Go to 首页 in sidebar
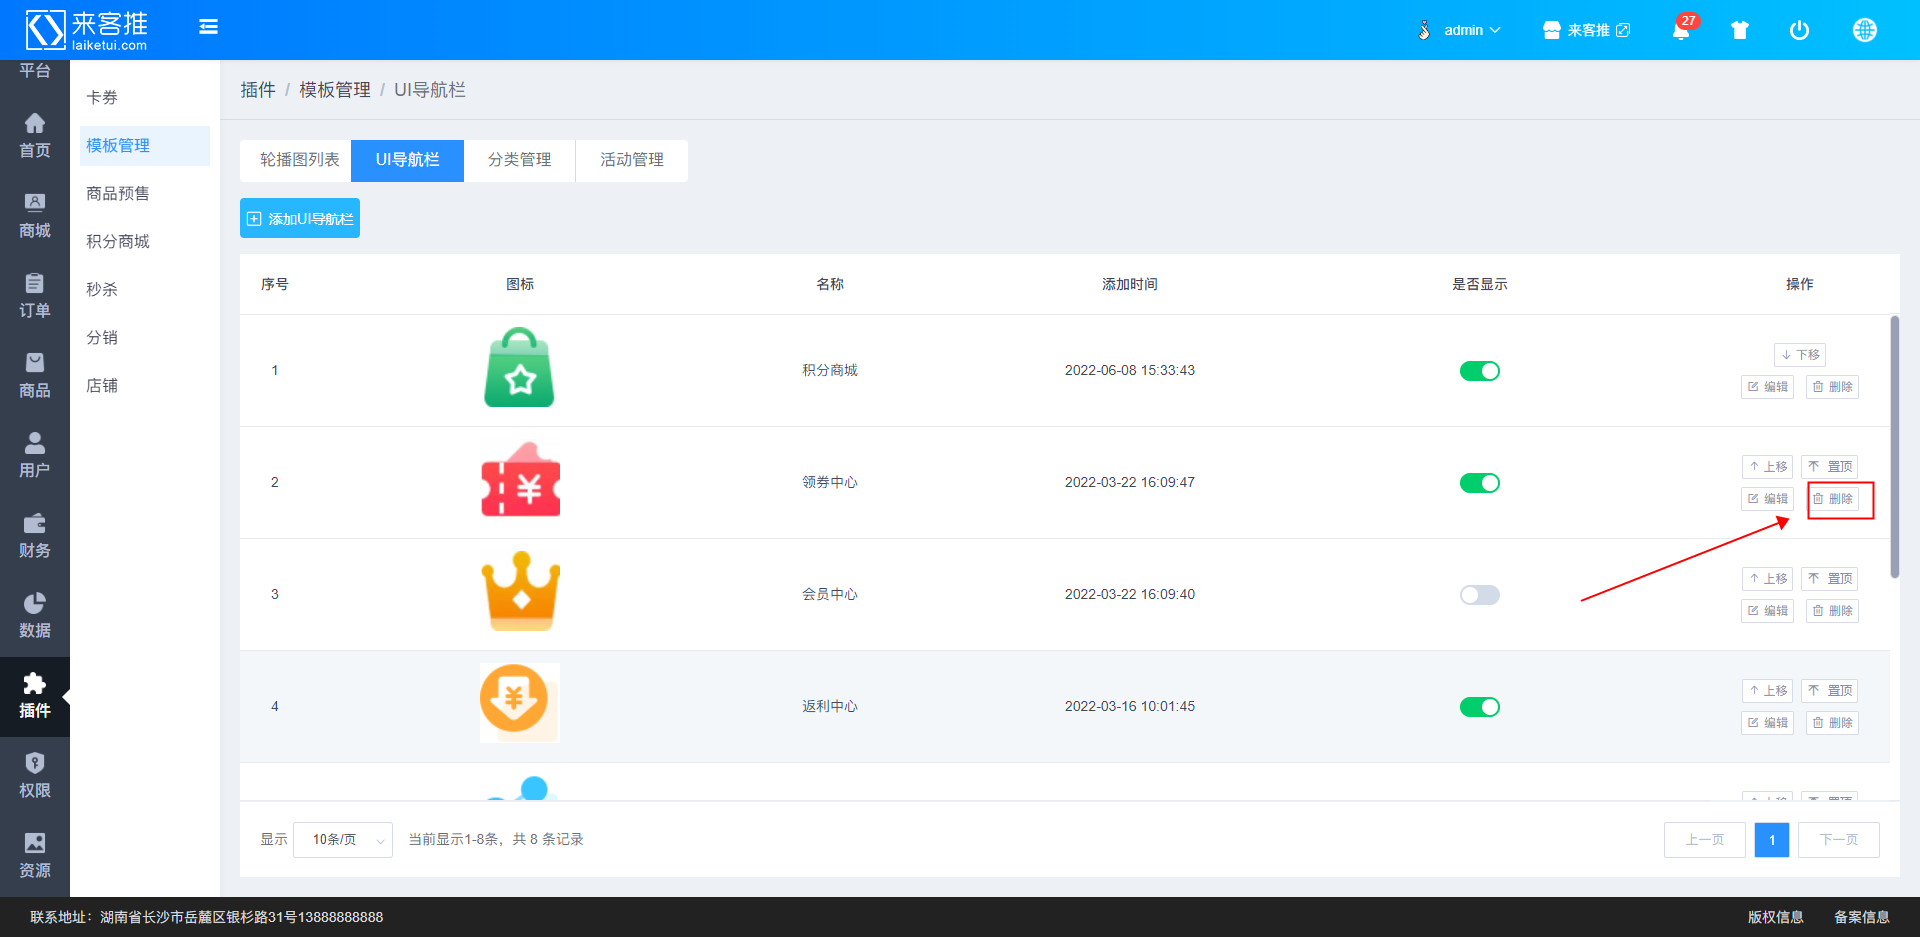This screenshot has width=1920, height=937. point(35,136)
